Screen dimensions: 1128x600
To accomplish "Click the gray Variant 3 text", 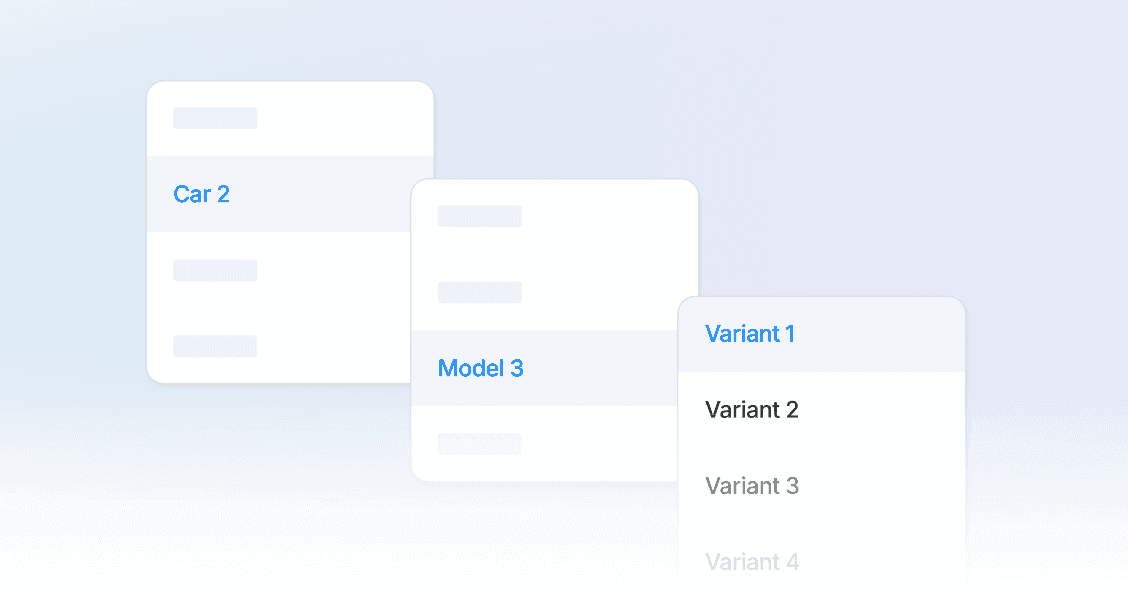I will [752, 486].
